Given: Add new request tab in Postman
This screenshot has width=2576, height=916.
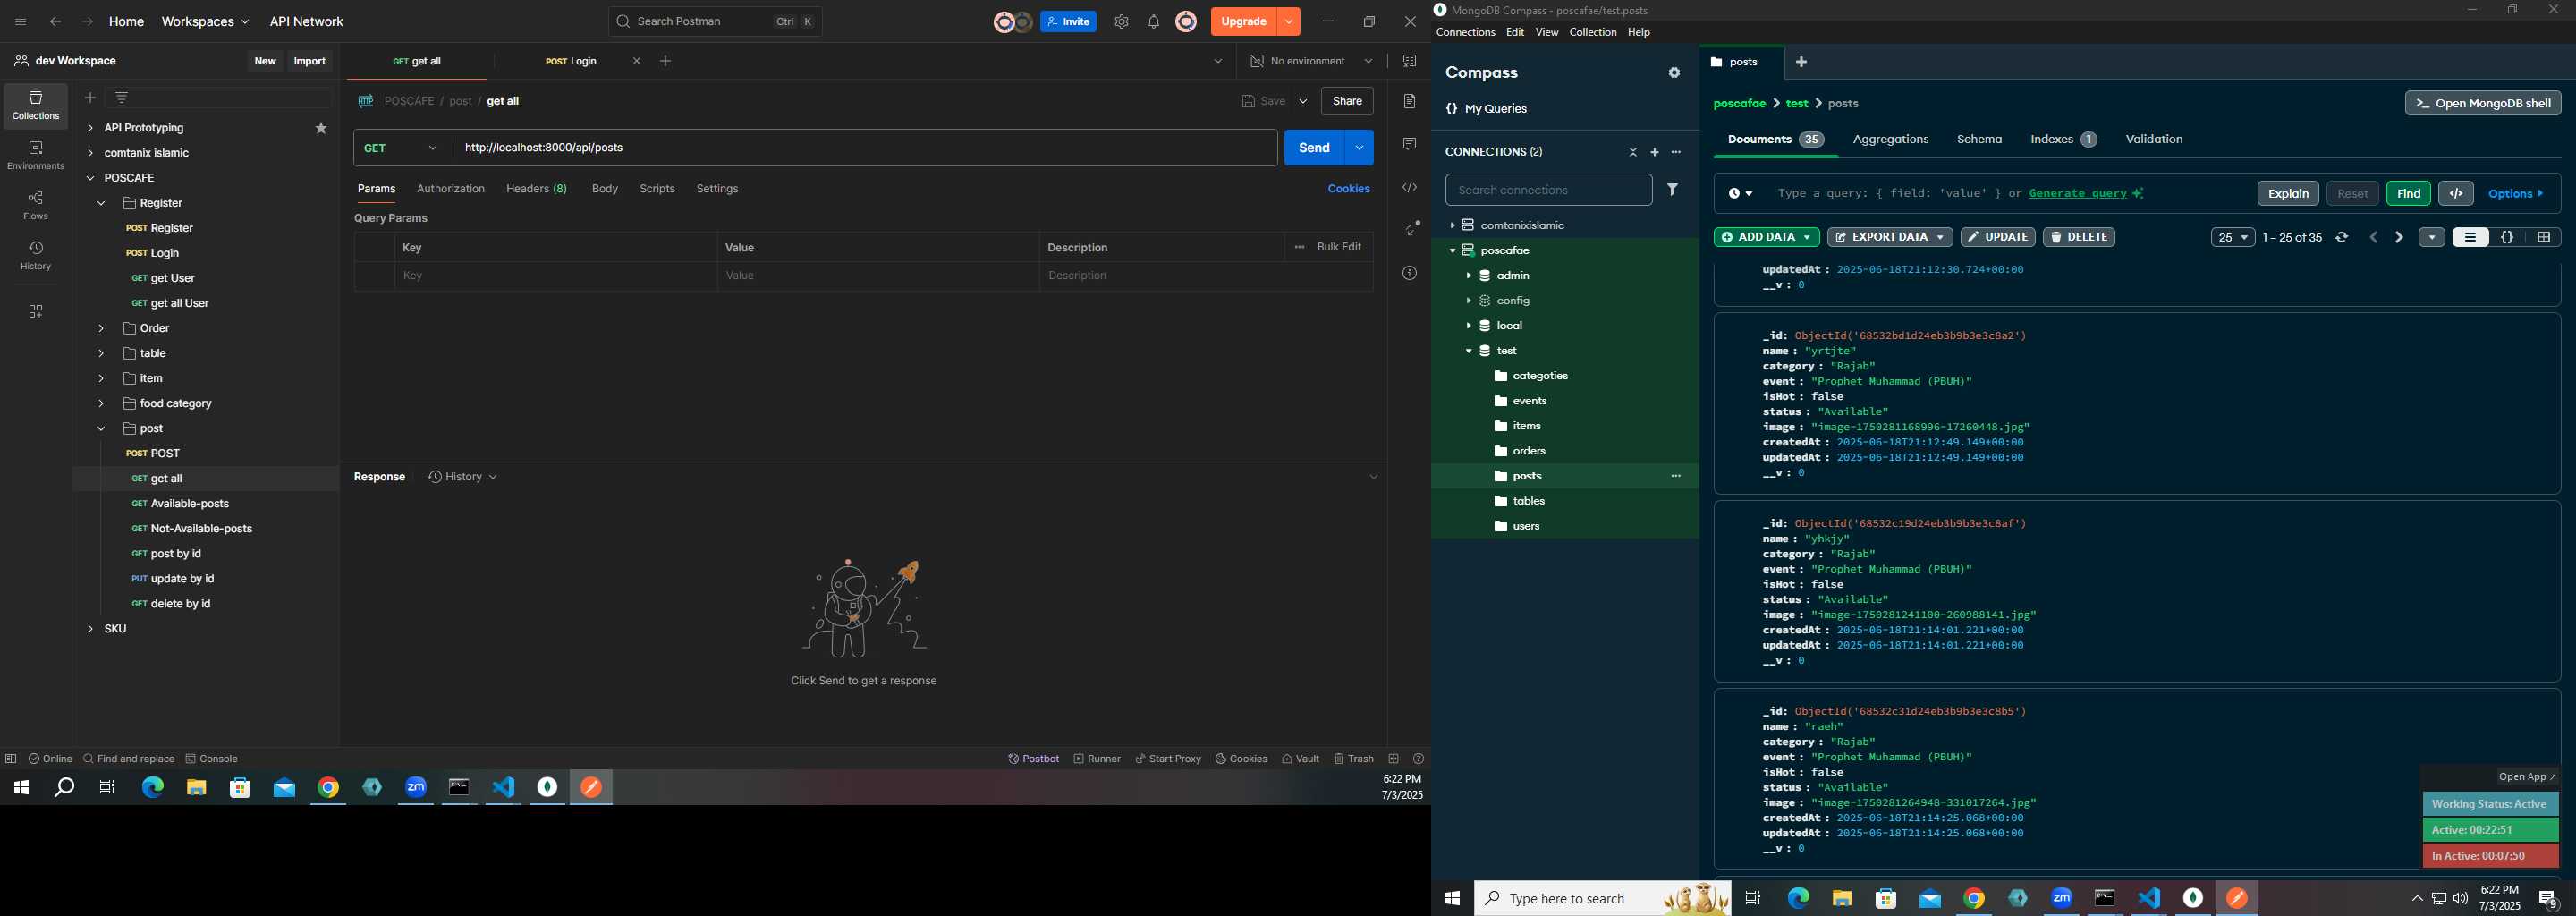Looking at the screenshot, I should pyautogui.click(x=666, y=61).
